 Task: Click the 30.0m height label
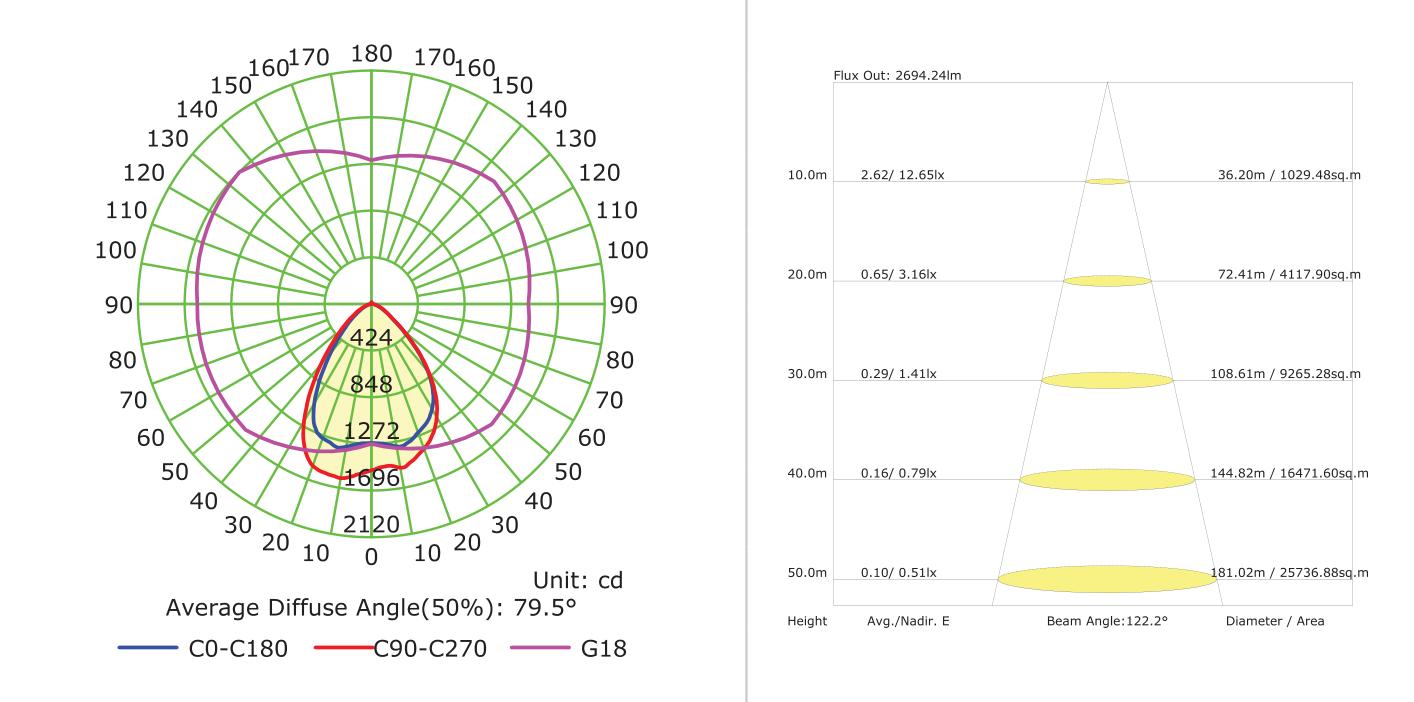tap(807, 374)
